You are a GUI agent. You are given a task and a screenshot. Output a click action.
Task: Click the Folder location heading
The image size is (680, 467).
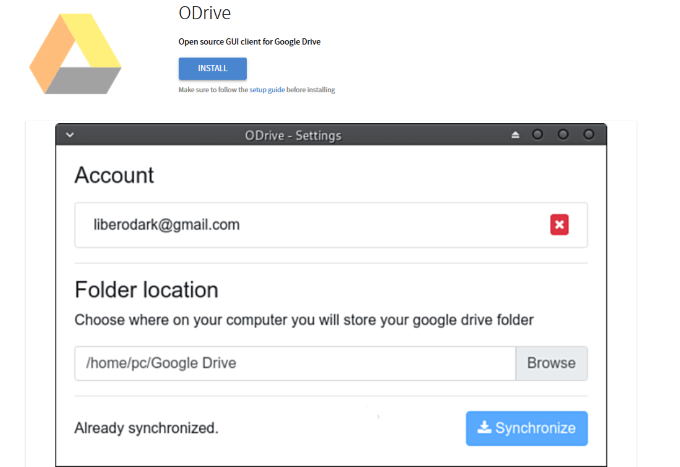point(146,290)
